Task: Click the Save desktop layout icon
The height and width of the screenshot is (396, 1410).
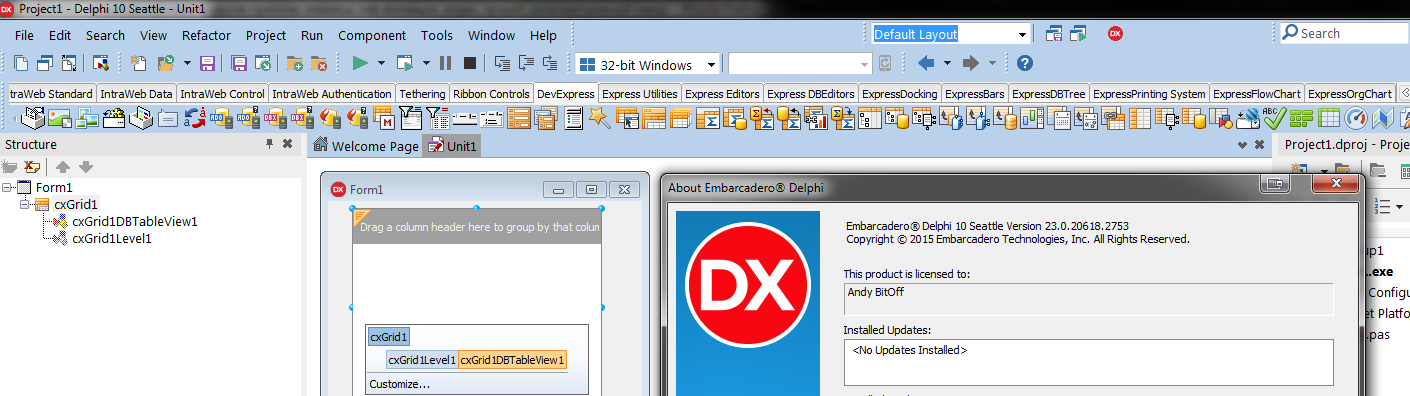Action: click(1053, 33)
